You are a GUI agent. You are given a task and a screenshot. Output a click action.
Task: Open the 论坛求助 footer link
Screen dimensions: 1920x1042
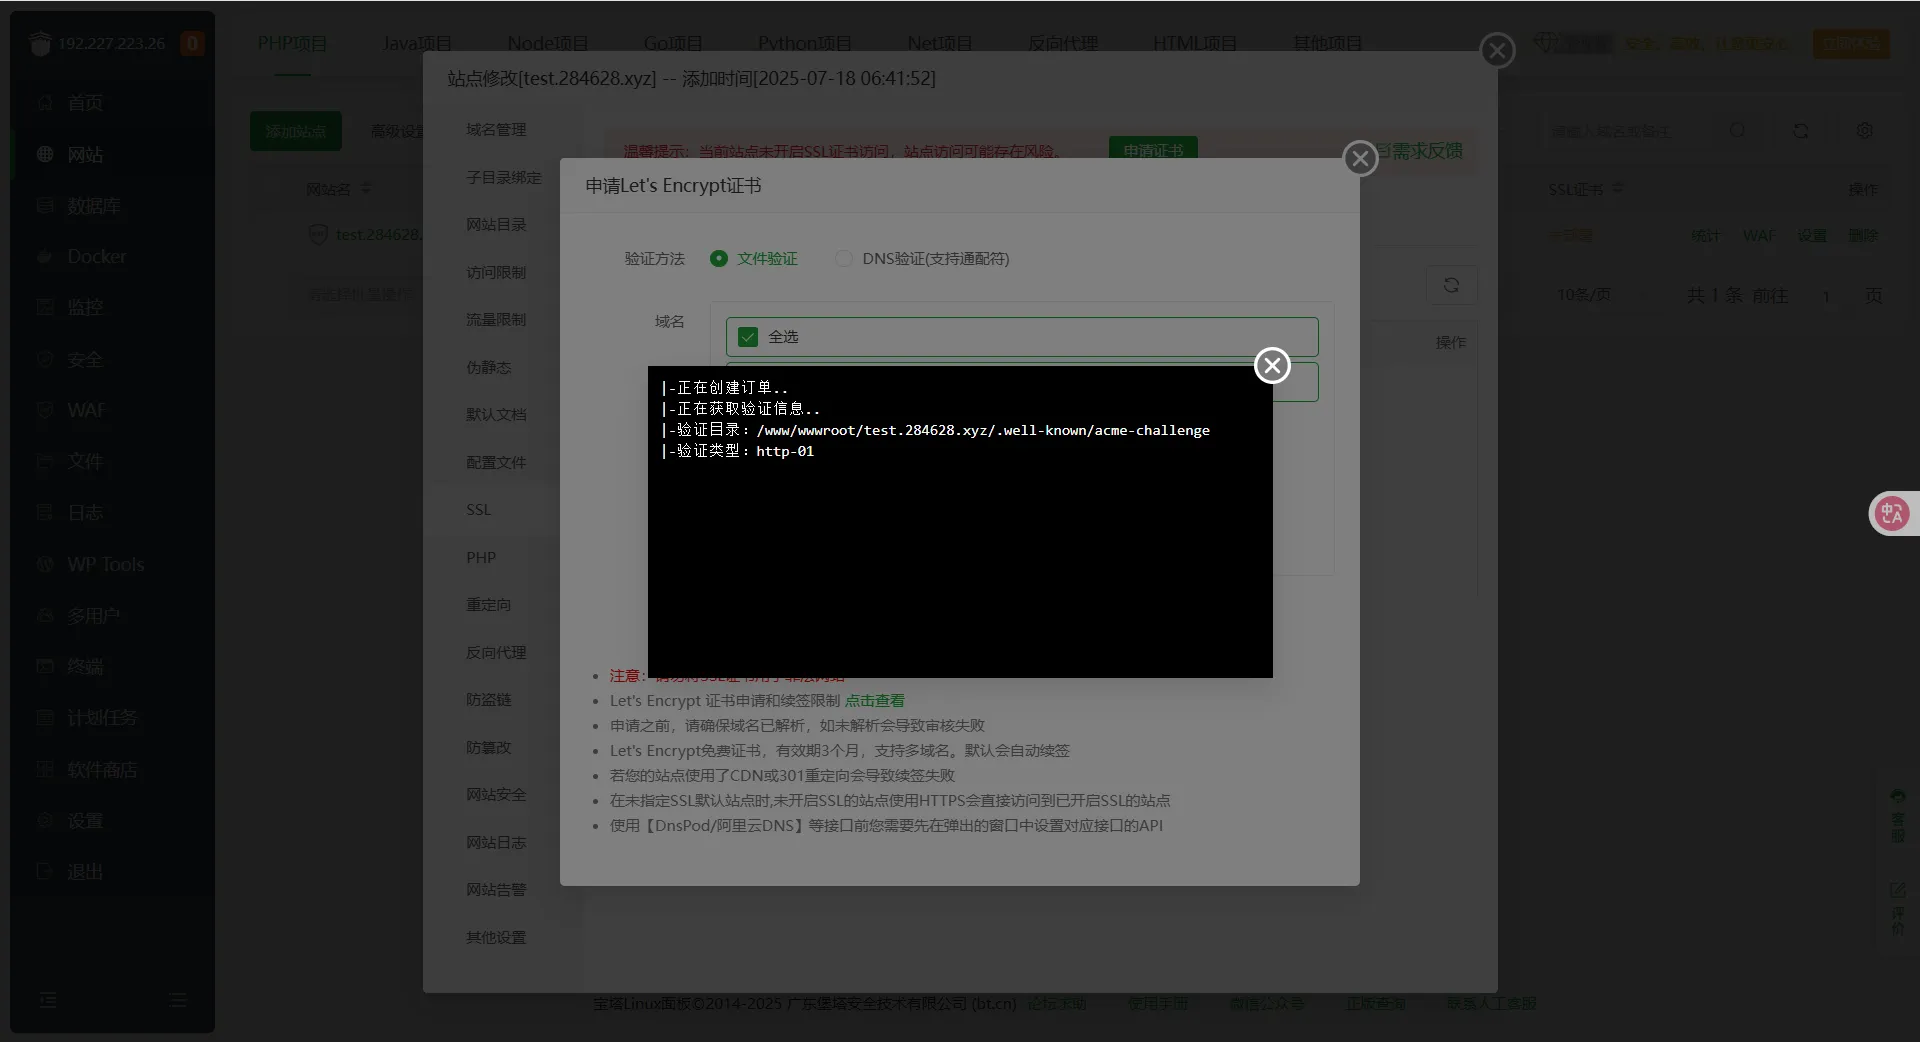coord(1057,1003)
